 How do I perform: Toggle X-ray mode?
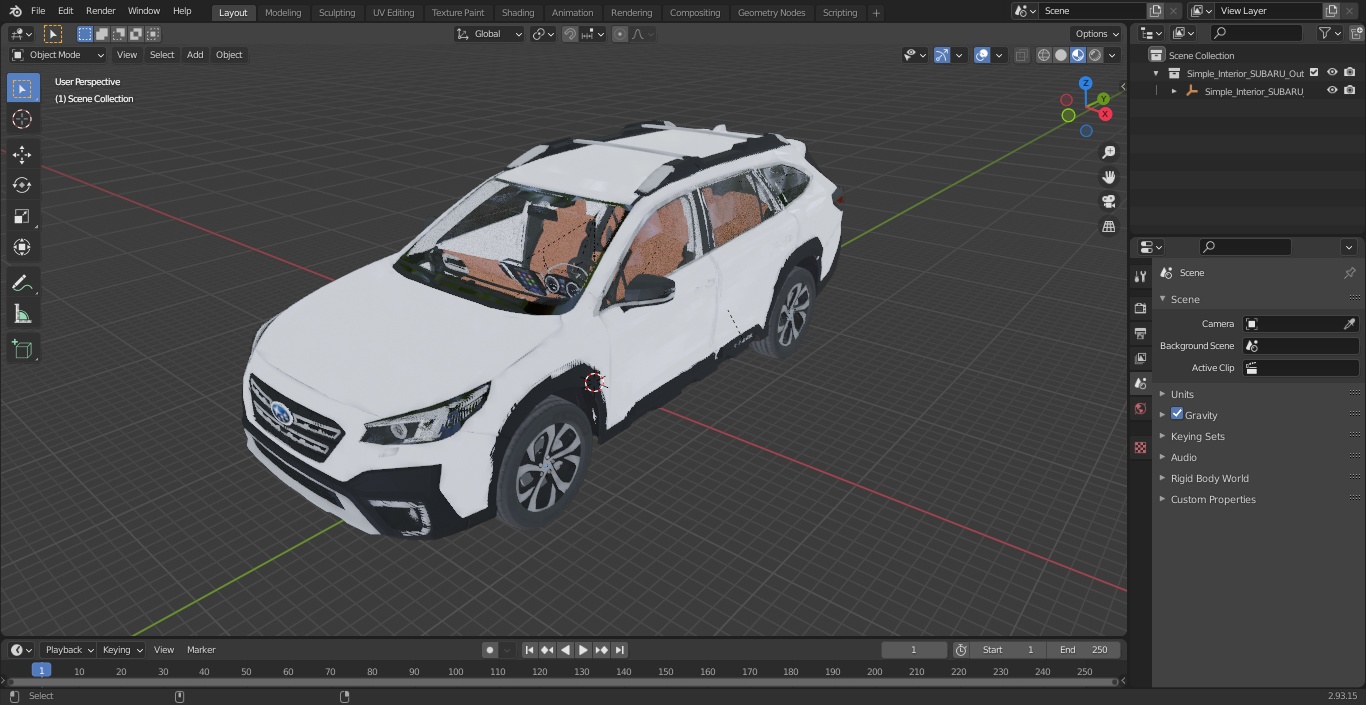point(1021,55)
